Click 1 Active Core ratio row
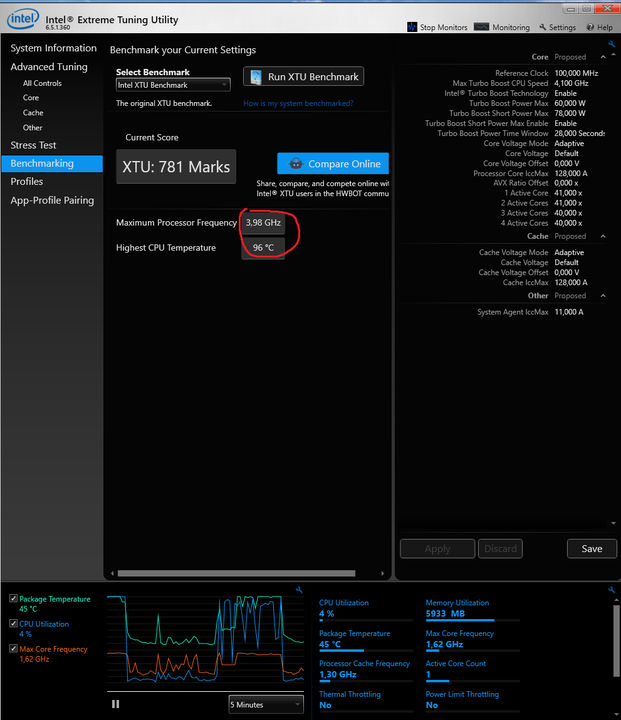 click(x=543, y=193)
